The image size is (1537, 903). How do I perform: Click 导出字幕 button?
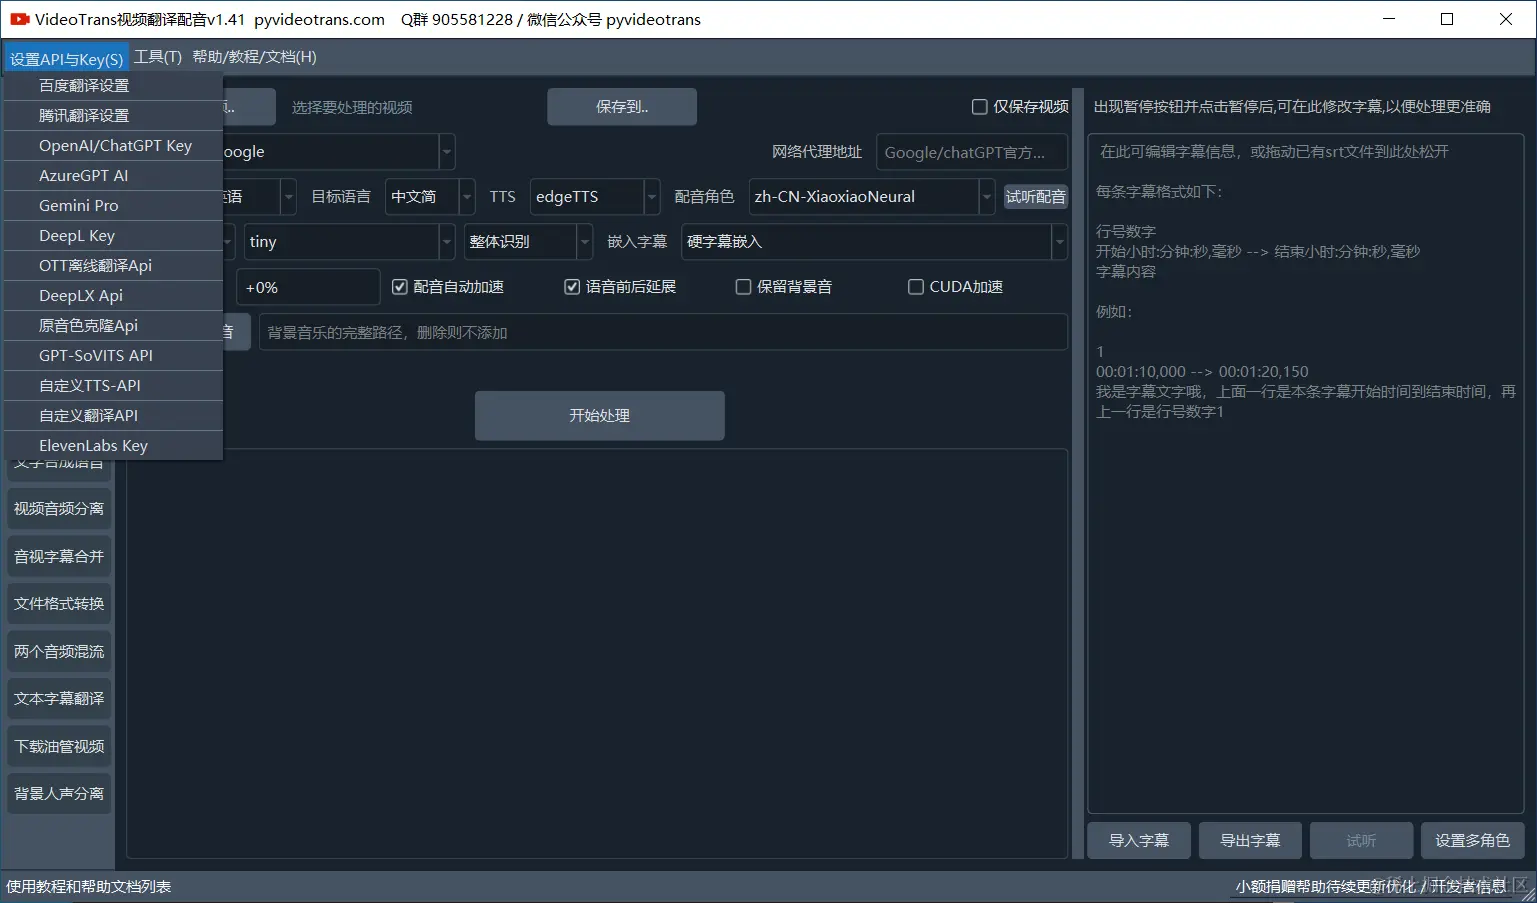[x=1250, y=841]
